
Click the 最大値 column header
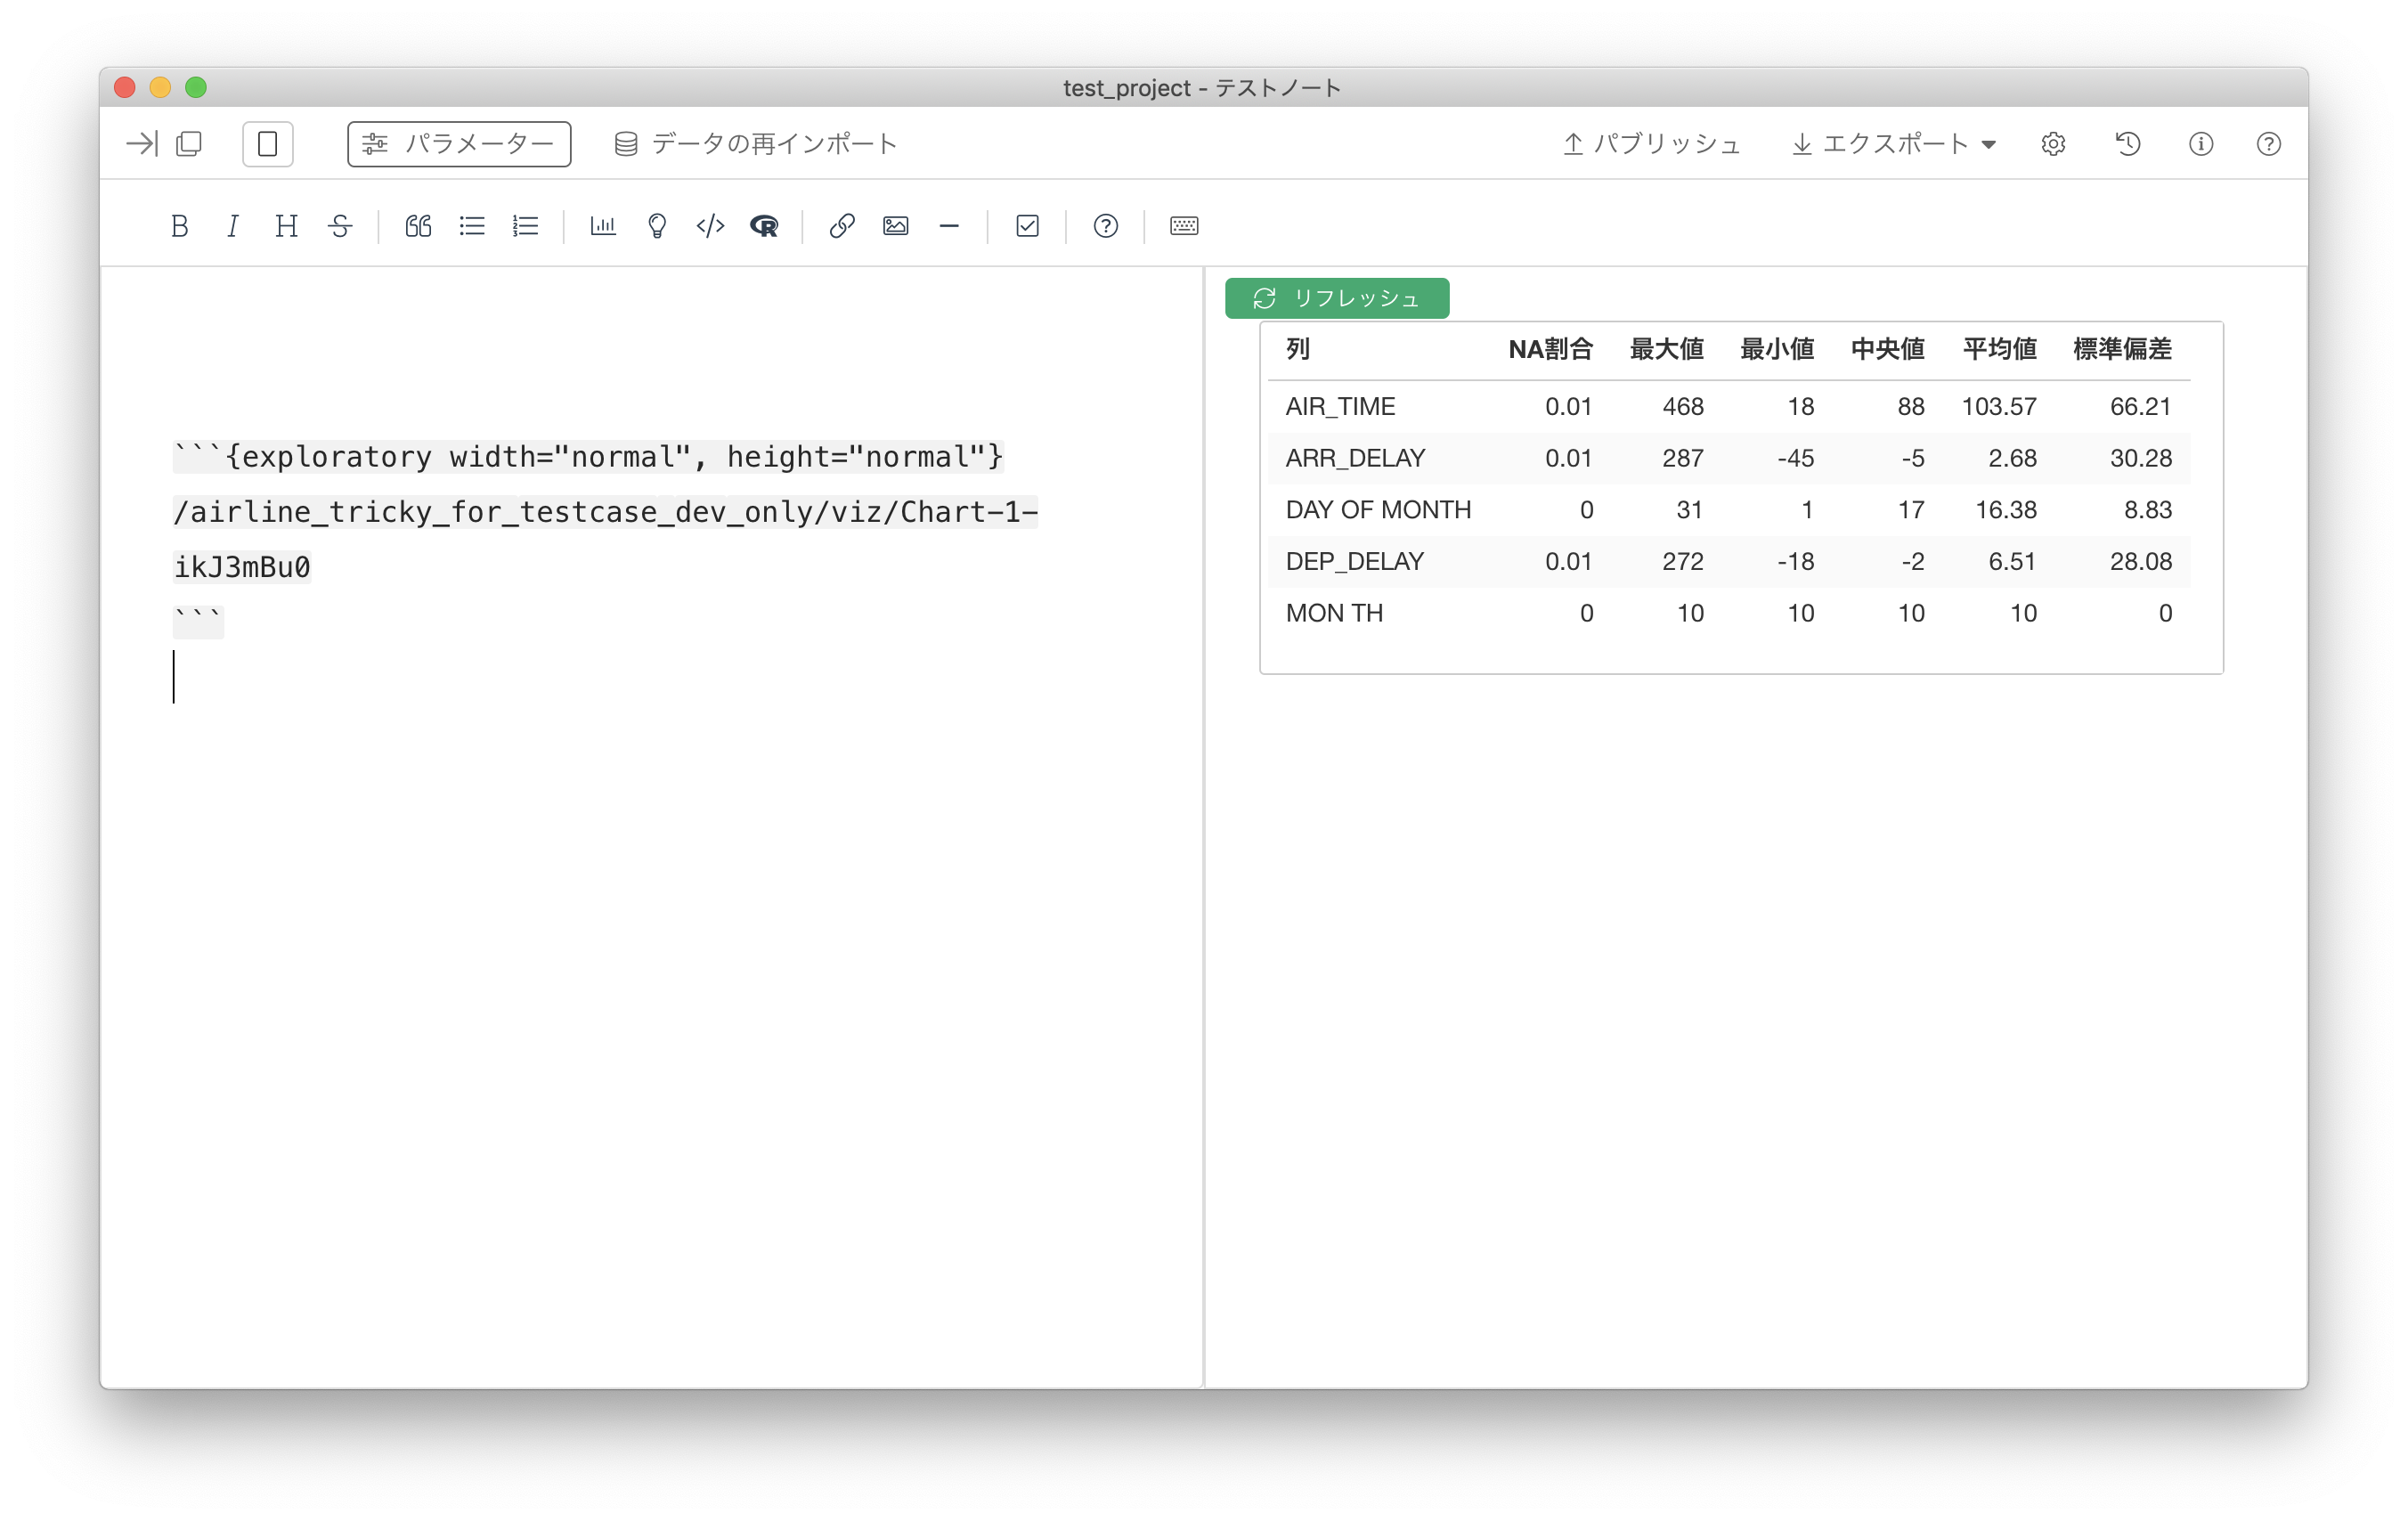(1666, 349)
